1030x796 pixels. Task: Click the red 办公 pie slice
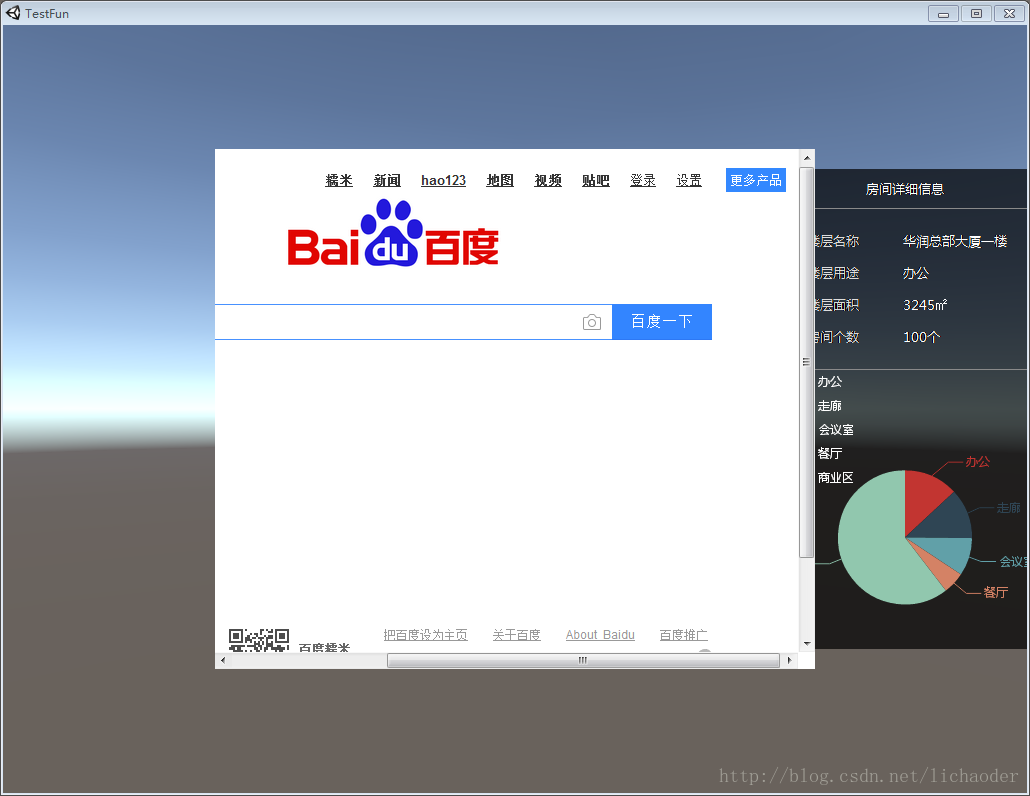[x=924, y=499]
